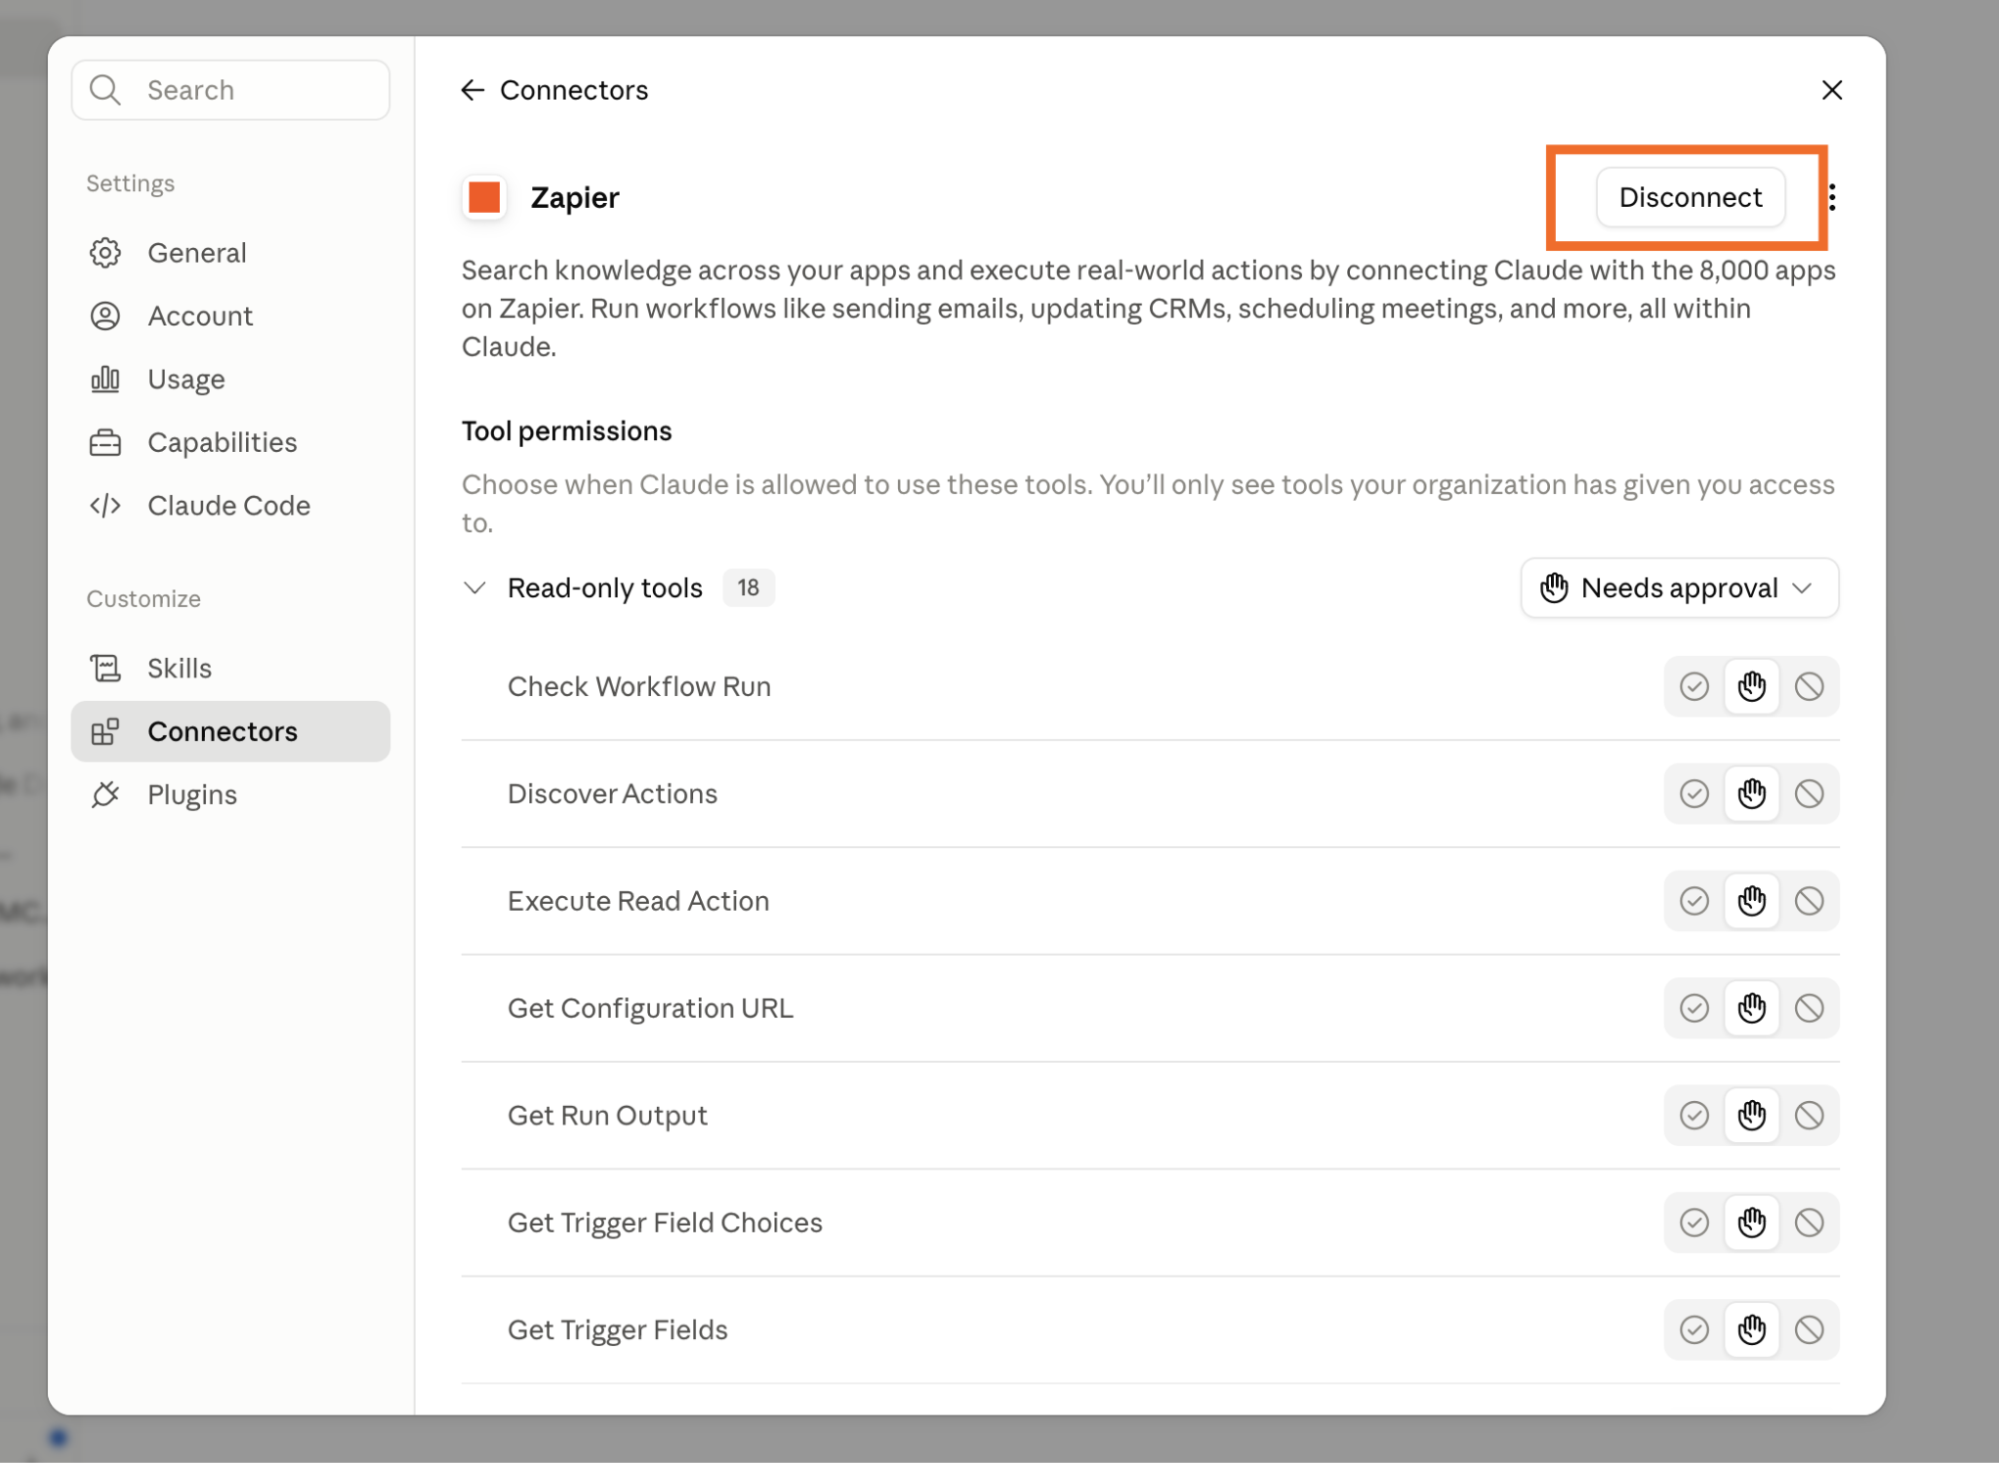Always allow Execute Read Action
Viewport: 1999px width, 1464px height.
pyautogui.click(x=1694, y=901)
